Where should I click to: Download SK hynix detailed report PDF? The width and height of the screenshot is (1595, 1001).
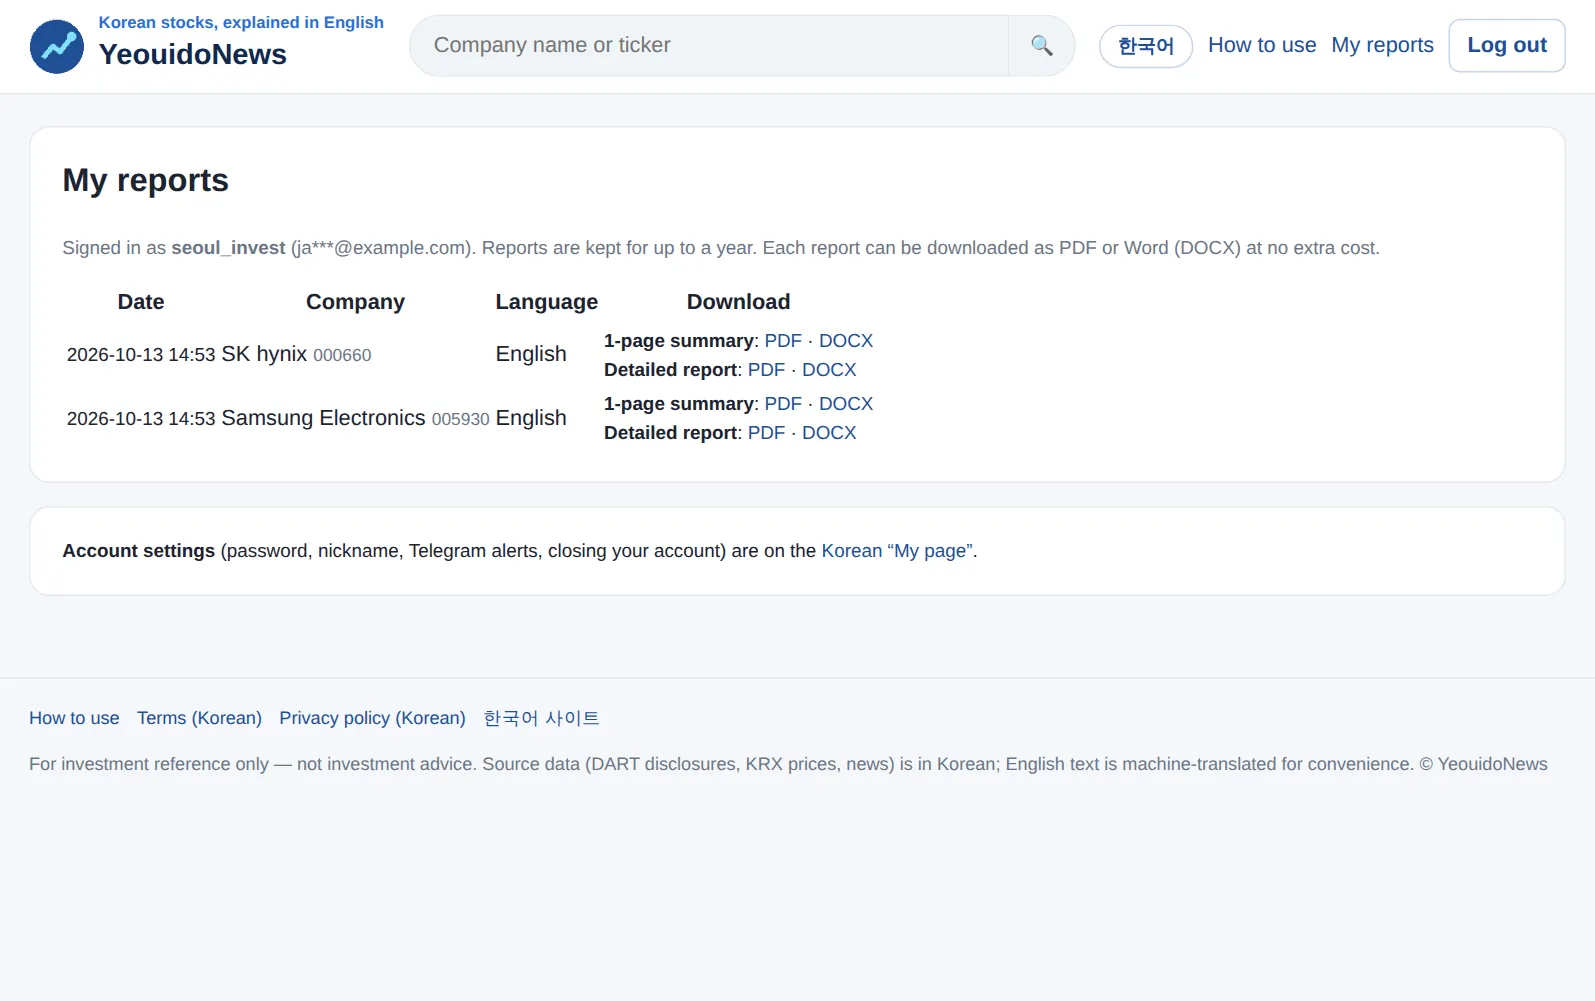pyautogui.click(x=766, y=370)
